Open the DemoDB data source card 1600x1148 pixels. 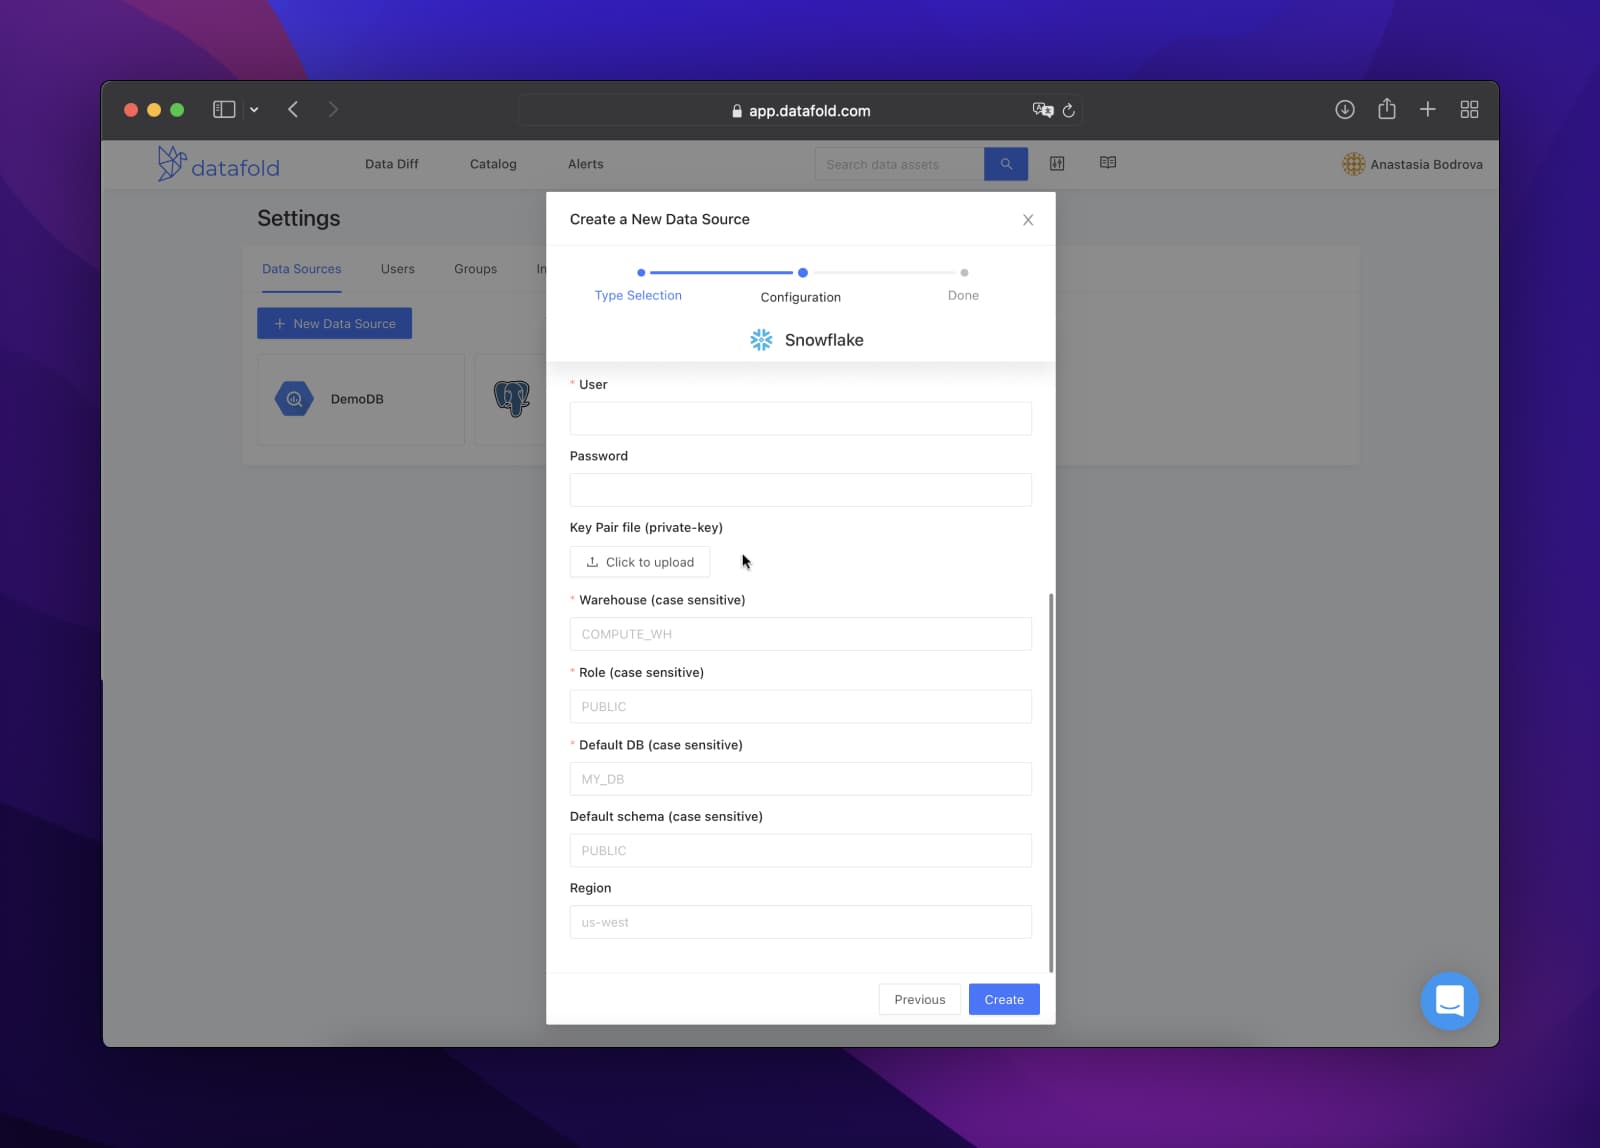[361, 399]
